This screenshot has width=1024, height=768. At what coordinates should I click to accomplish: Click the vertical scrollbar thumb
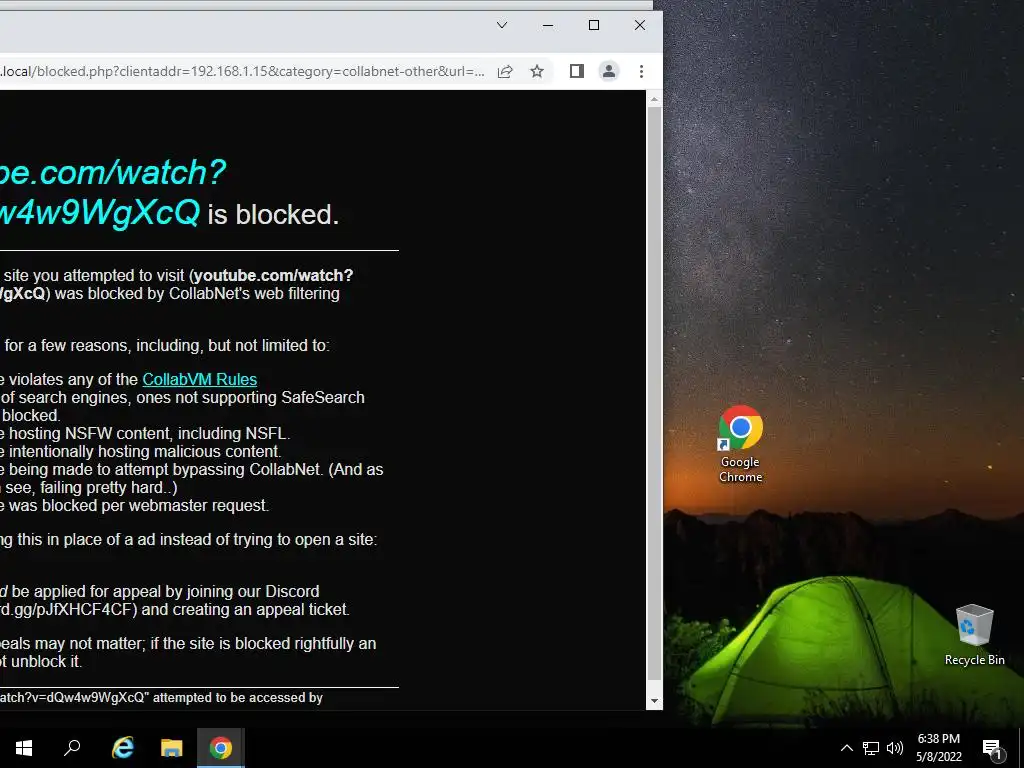coord(654,394)
